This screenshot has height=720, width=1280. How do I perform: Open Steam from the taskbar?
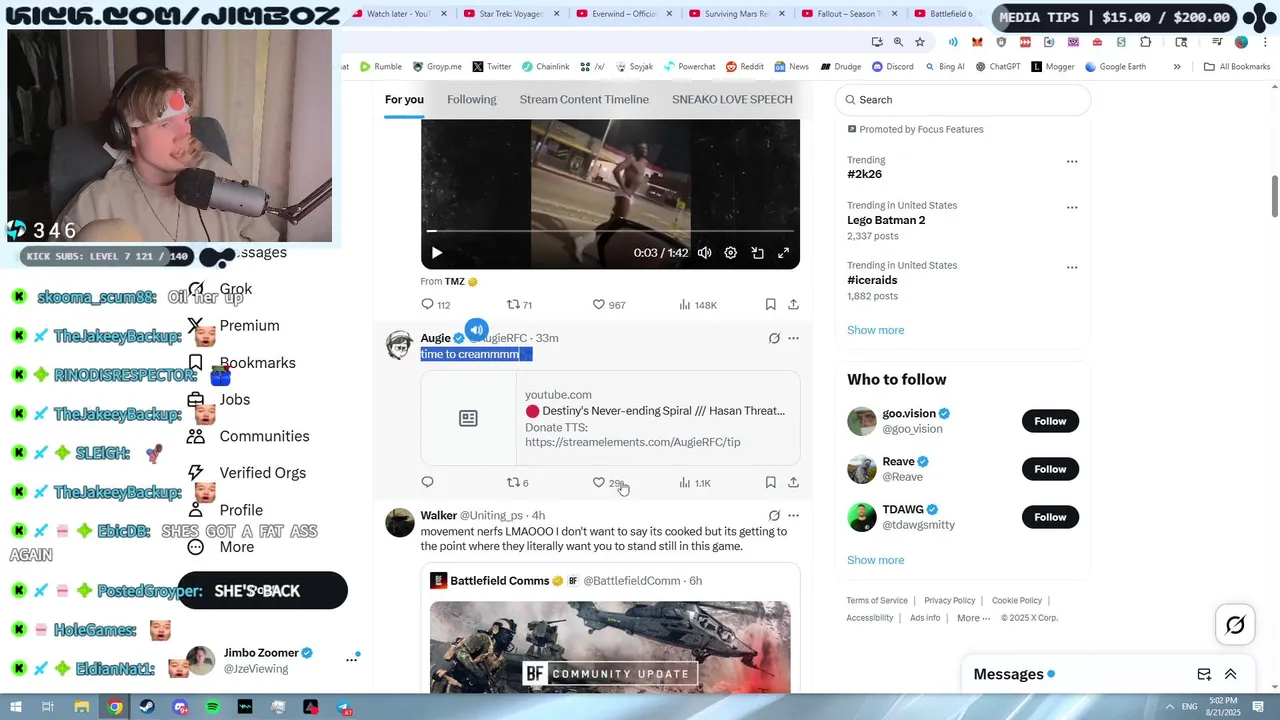coord(147,707)
